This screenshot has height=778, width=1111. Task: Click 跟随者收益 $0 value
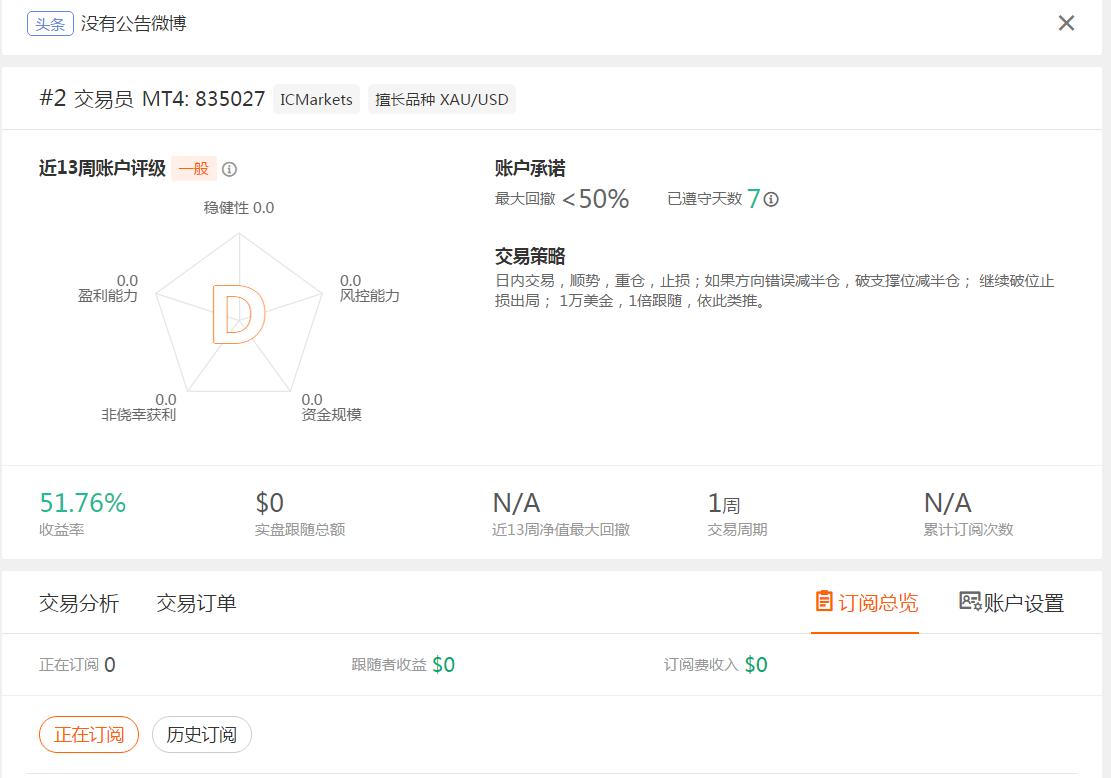point(444,665)
